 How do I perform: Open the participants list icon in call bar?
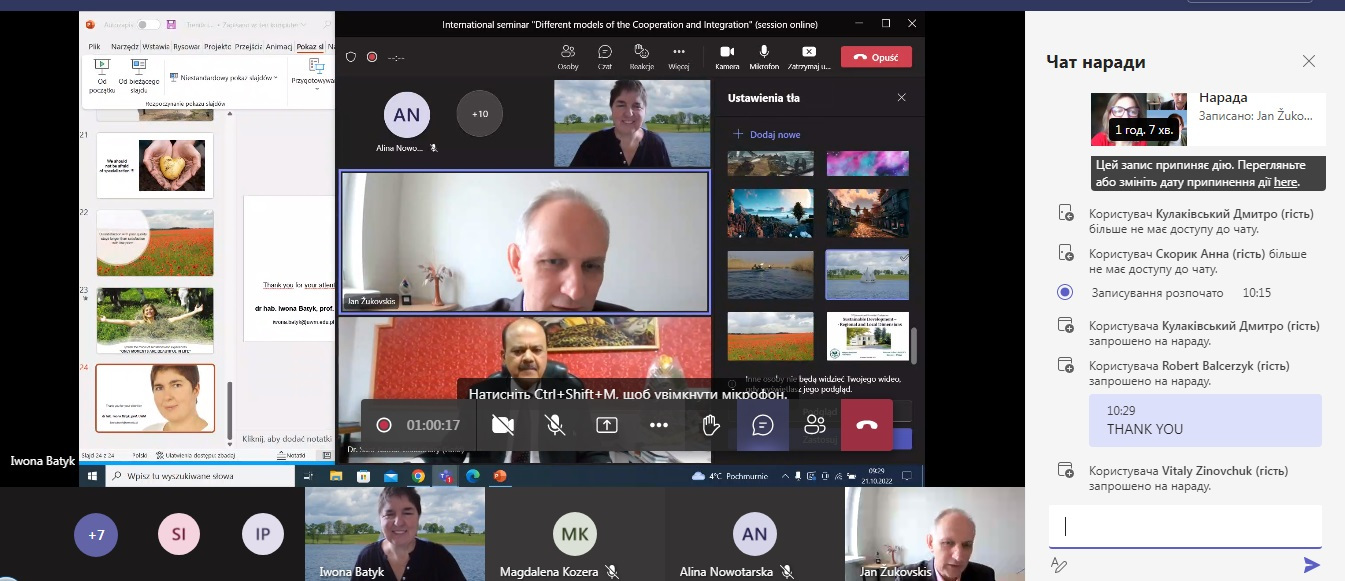[815, 425]
